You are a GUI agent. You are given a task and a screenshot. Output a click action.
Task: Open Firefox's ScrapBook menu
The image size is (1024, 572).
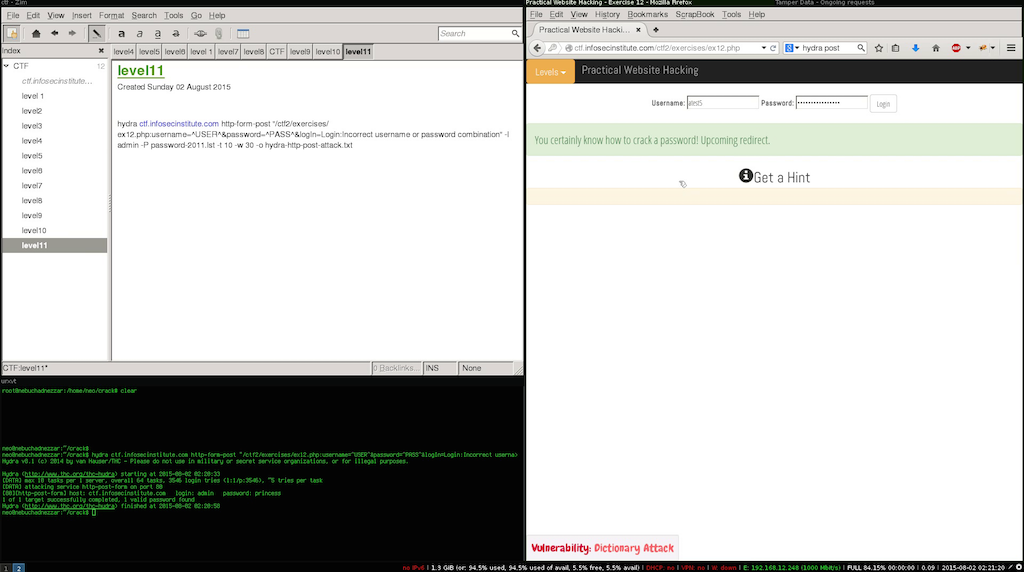pos(695,14)
